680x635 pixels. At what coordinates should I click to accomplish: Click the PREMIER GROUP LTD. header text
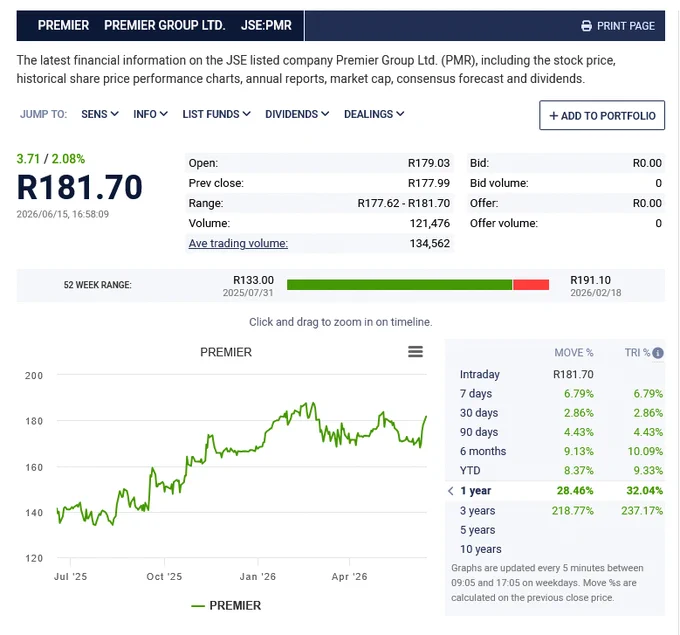(164, 26)
